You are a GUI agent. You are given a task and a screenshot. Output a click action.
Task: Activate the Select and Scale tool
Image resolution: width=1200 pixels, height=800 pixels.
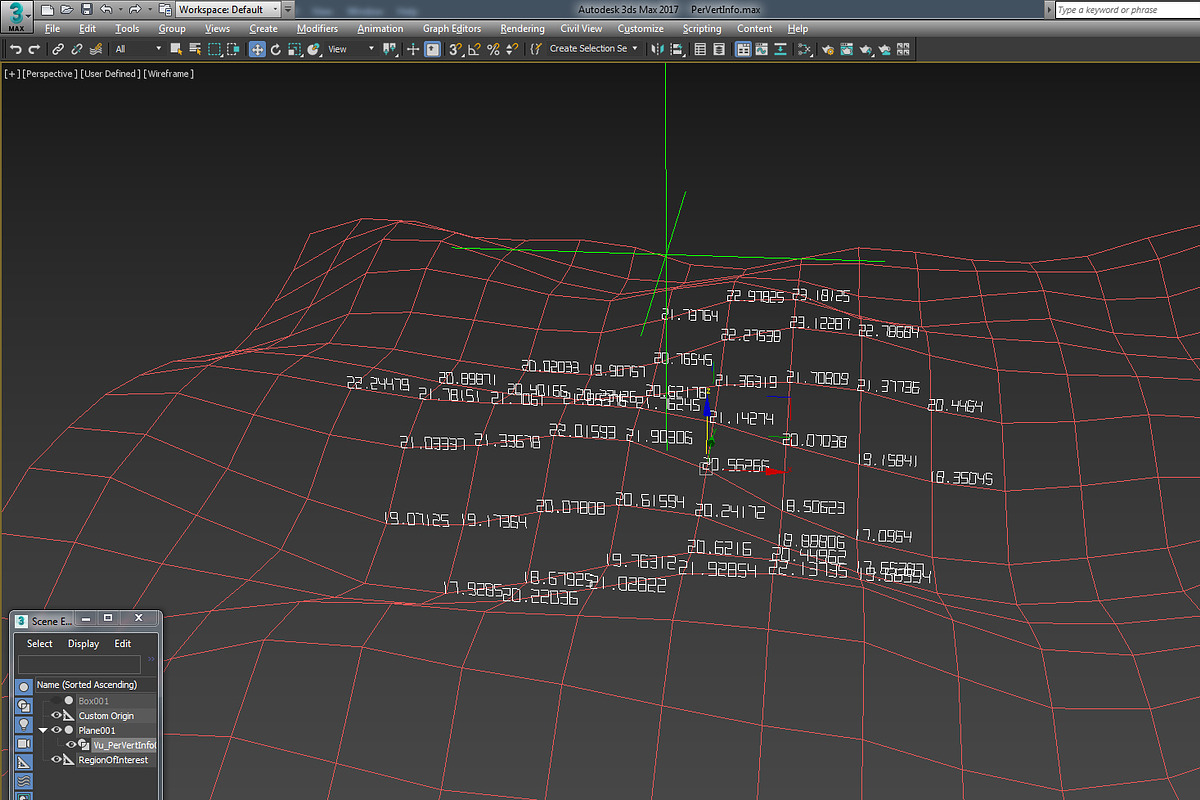pyautogui.click(x=294, y=49)
